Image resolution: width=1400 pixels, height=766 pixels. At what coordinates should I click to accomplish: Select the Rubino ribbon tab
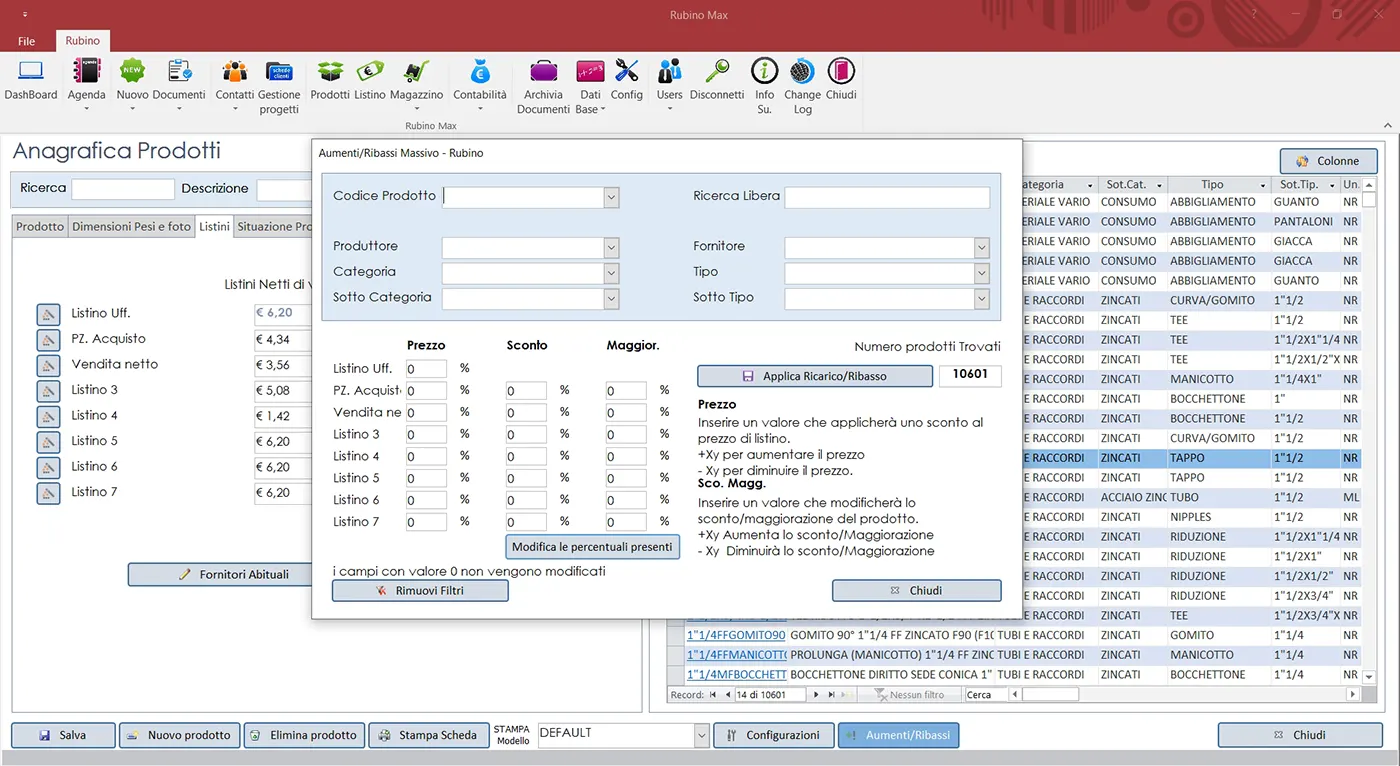click(x=83, y=41)
